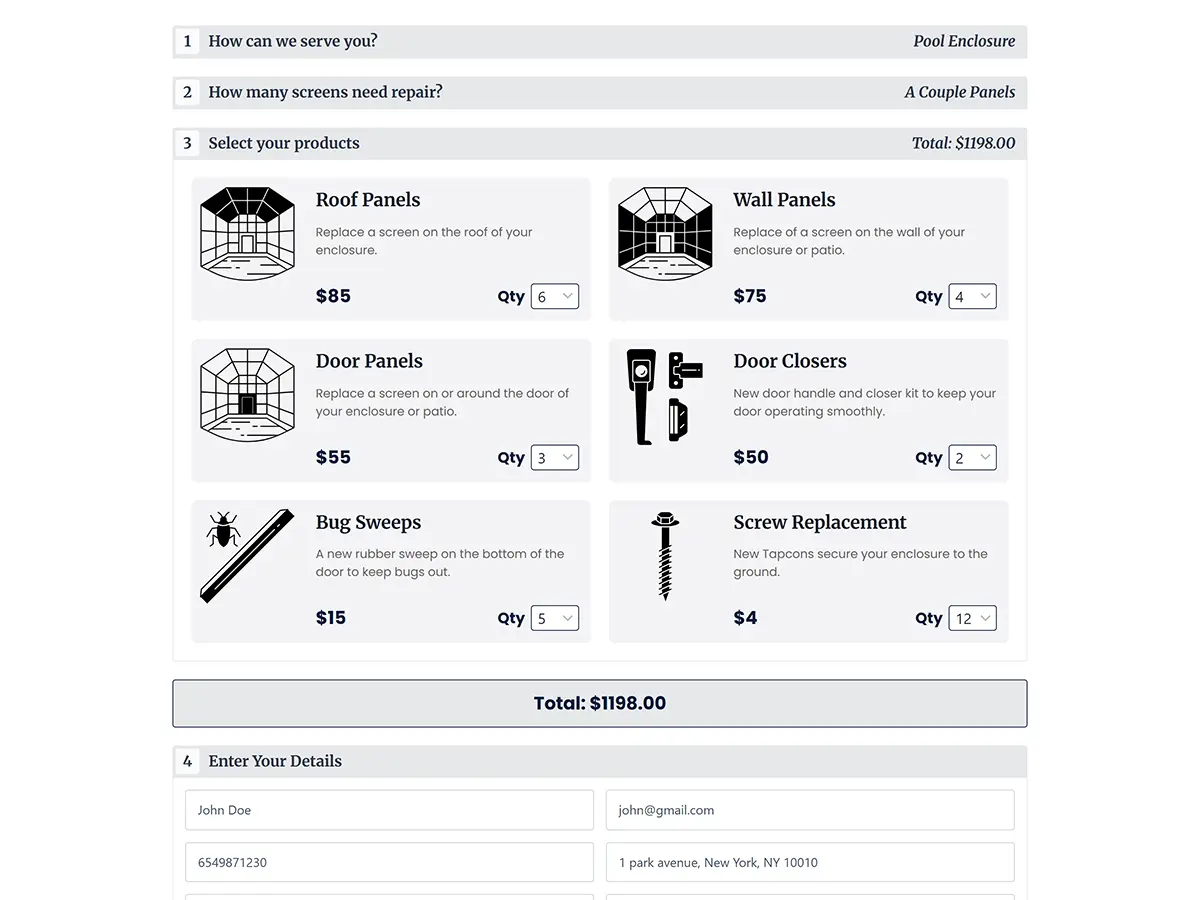Expand step 2 'How many screens need repair?'

pos(599,93)
